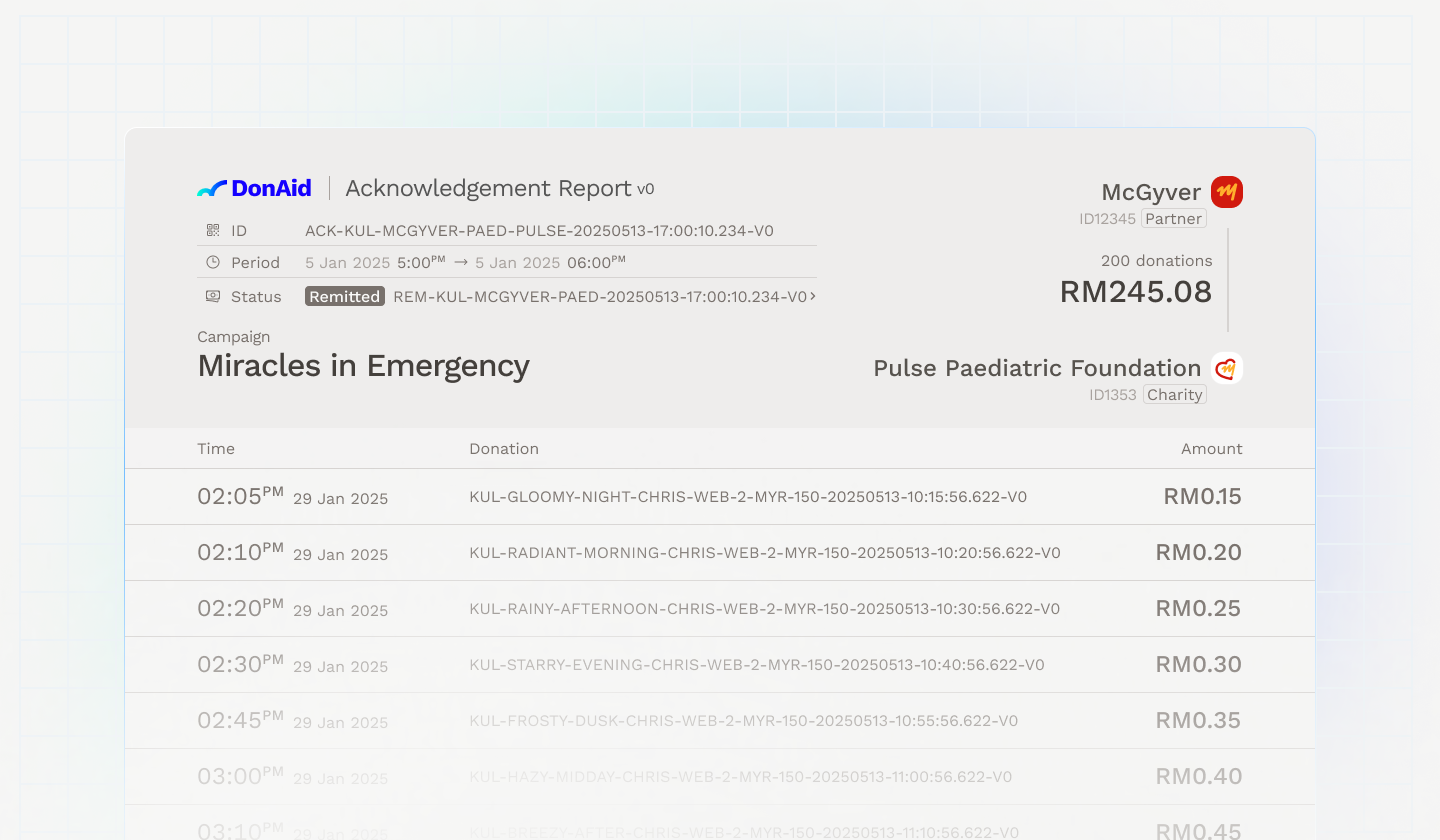Click the Miracles in Emergency campaign title
Image resolution: width=1440 pixels, height=840 pixels.
coord(363,366)
